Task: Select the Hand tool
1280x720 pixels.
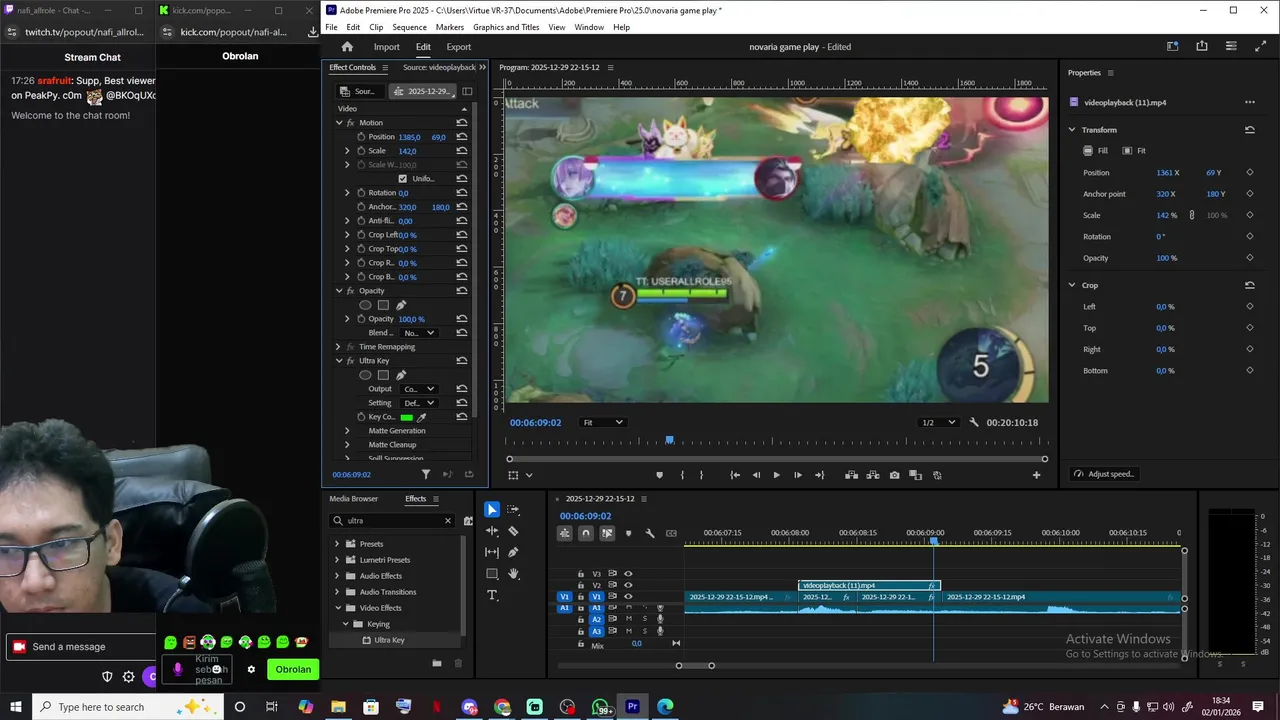Action: point(513,574)
